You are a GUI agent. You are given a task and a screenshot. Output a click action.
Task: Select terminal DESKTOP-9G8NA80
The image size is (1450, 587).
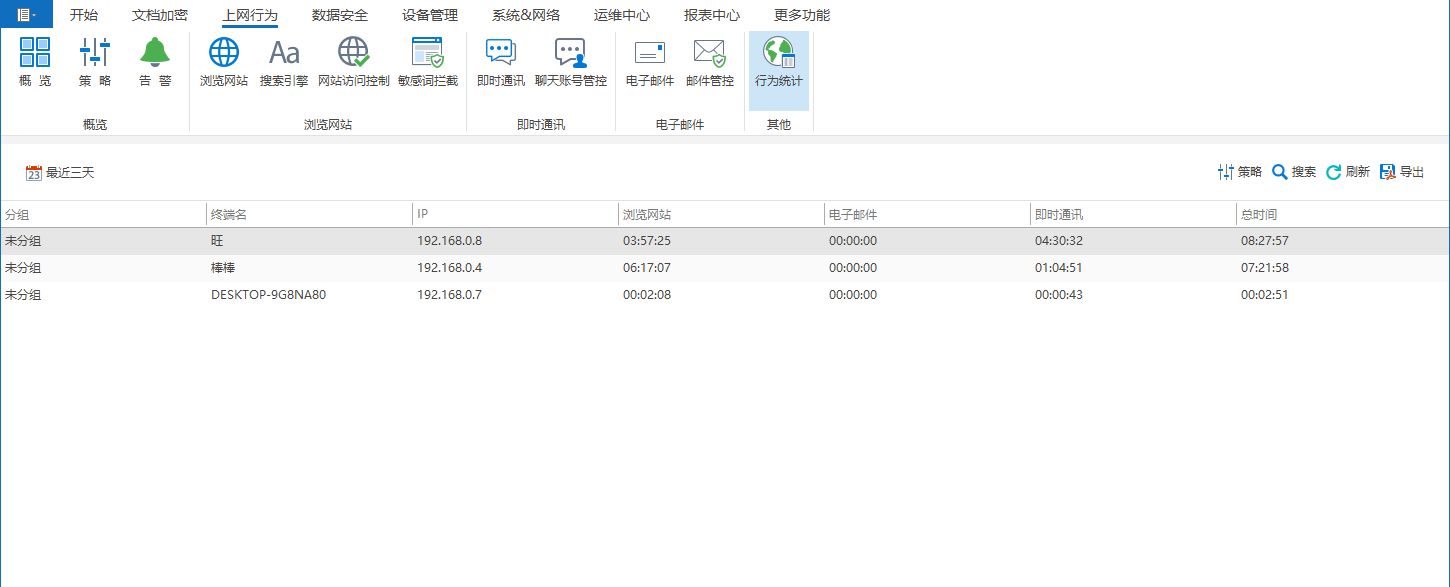268,295
